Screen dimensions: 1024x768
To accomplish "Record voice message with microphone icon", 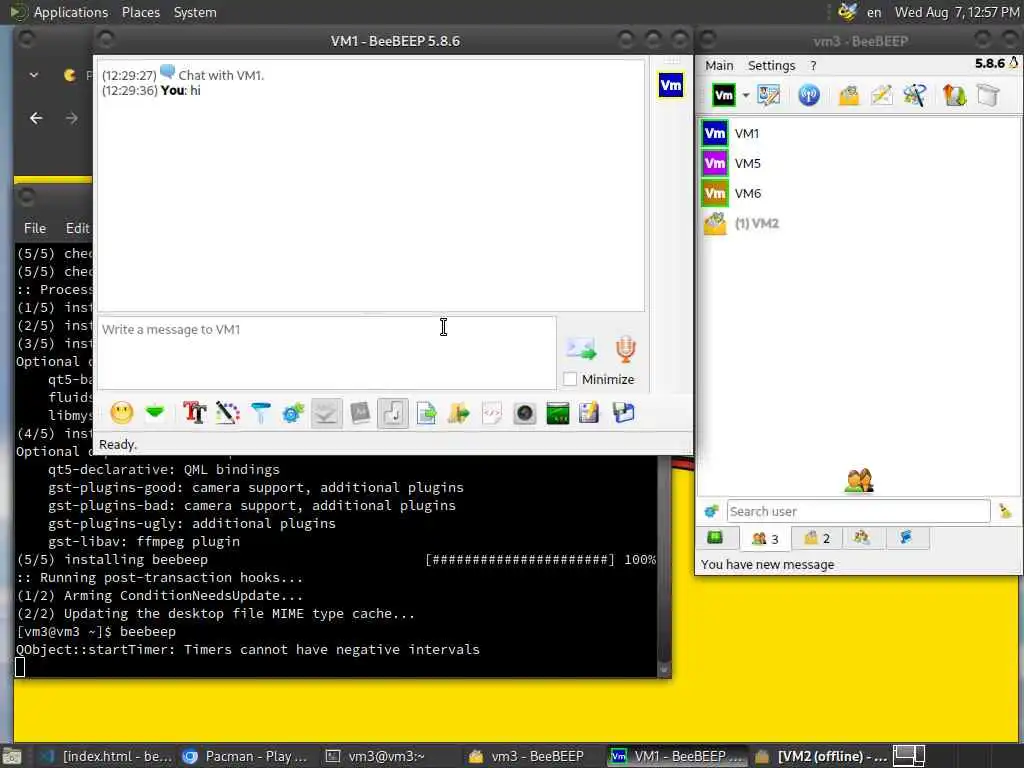I will point(626,349).
